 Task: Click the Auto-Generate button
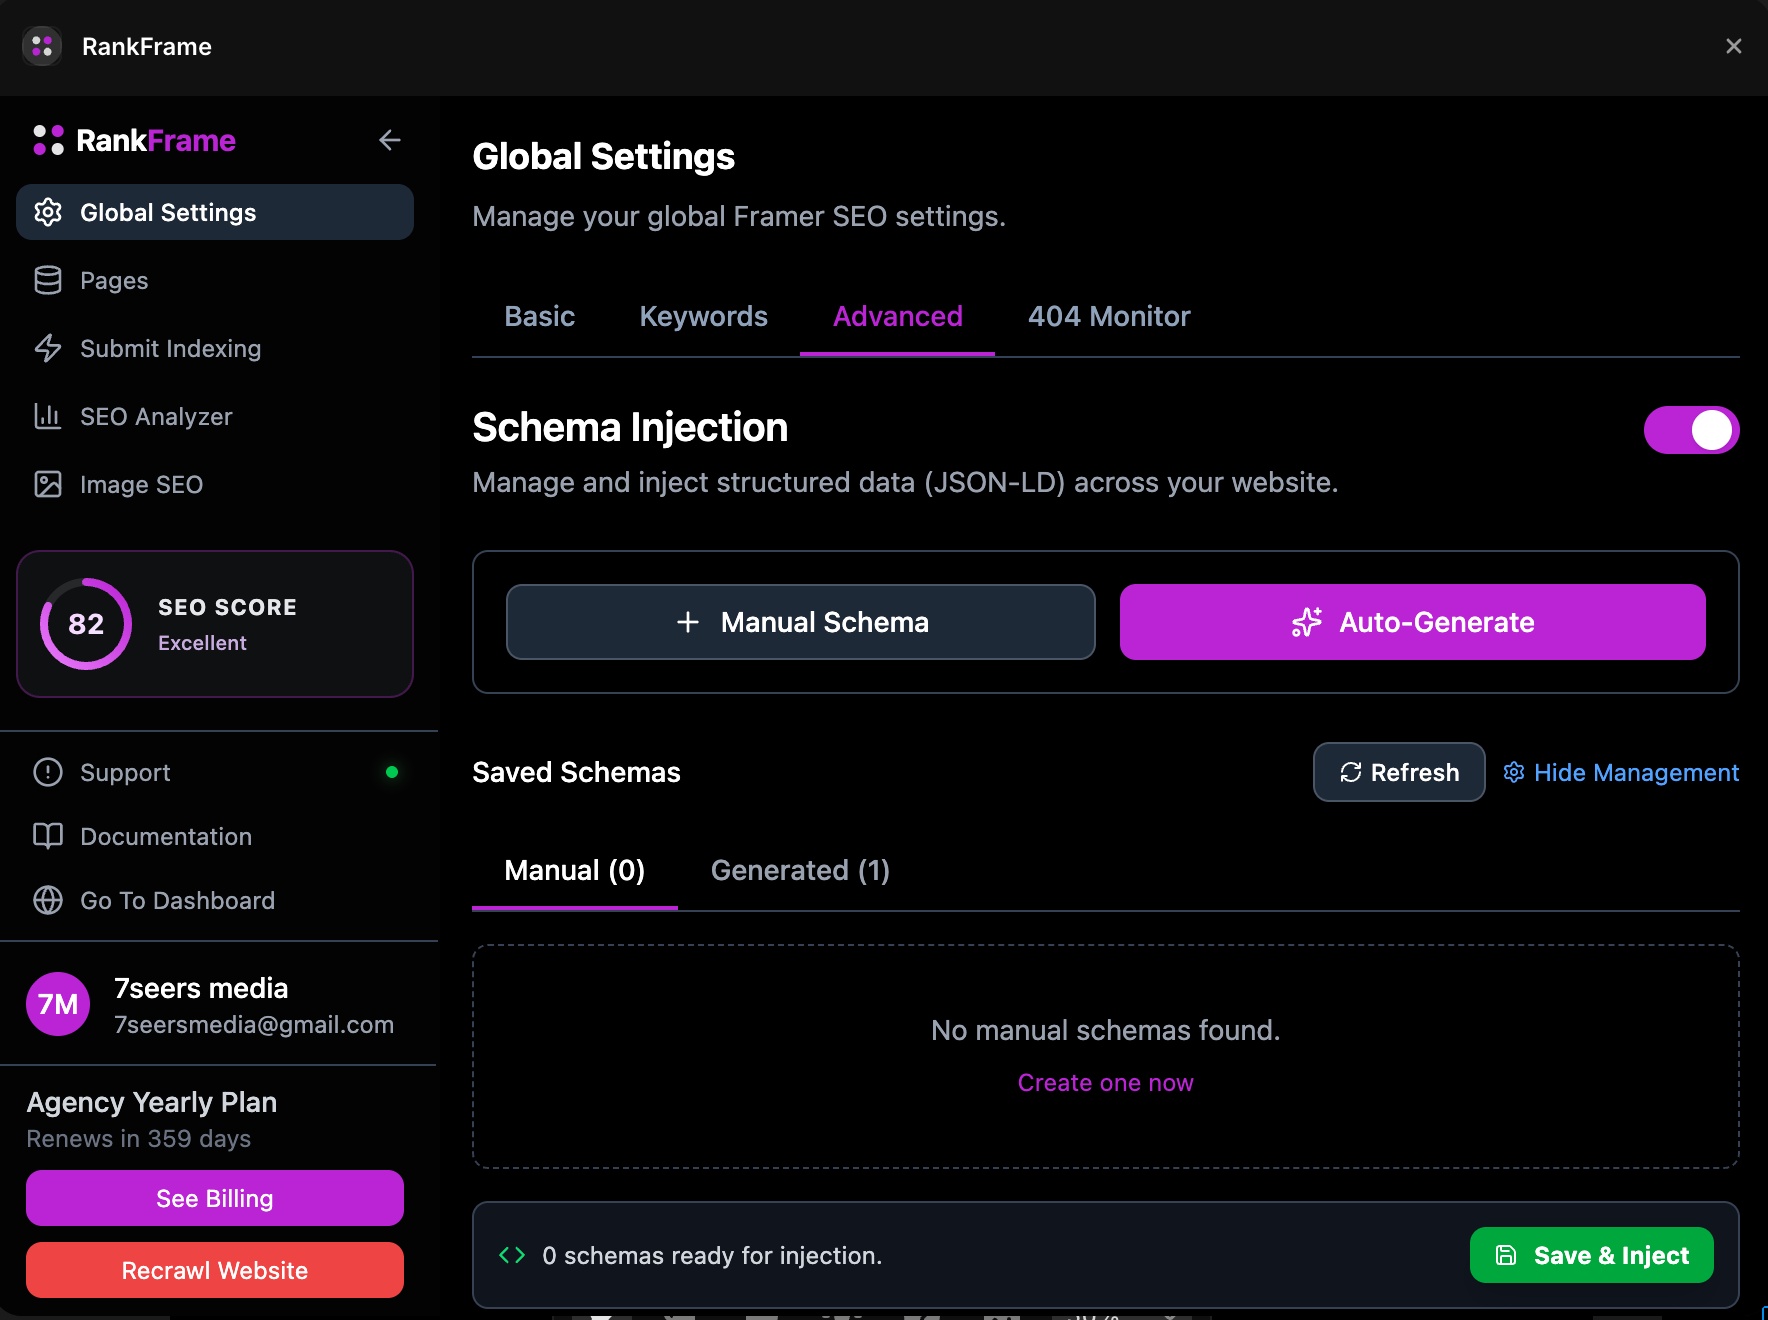tap(1412, 622)
